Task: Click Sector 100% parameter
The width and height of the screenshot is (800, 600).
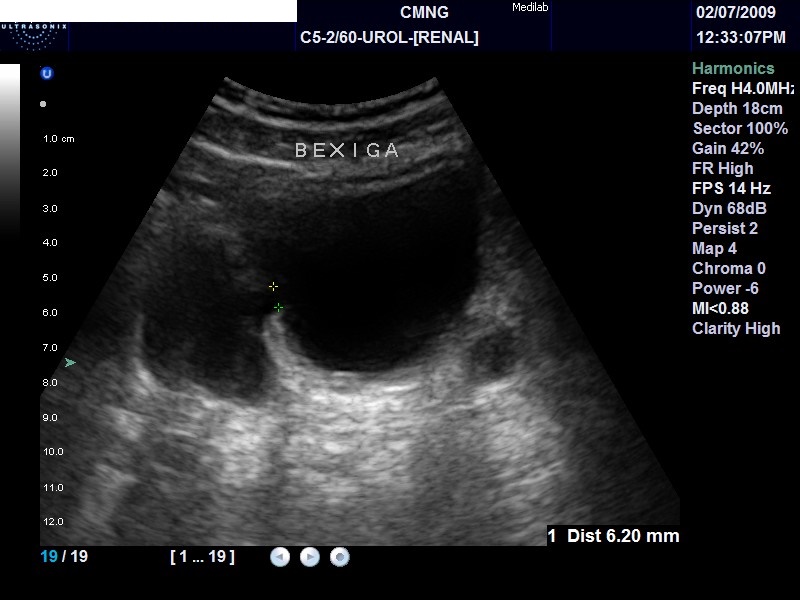Action: [x=740, y=128]
